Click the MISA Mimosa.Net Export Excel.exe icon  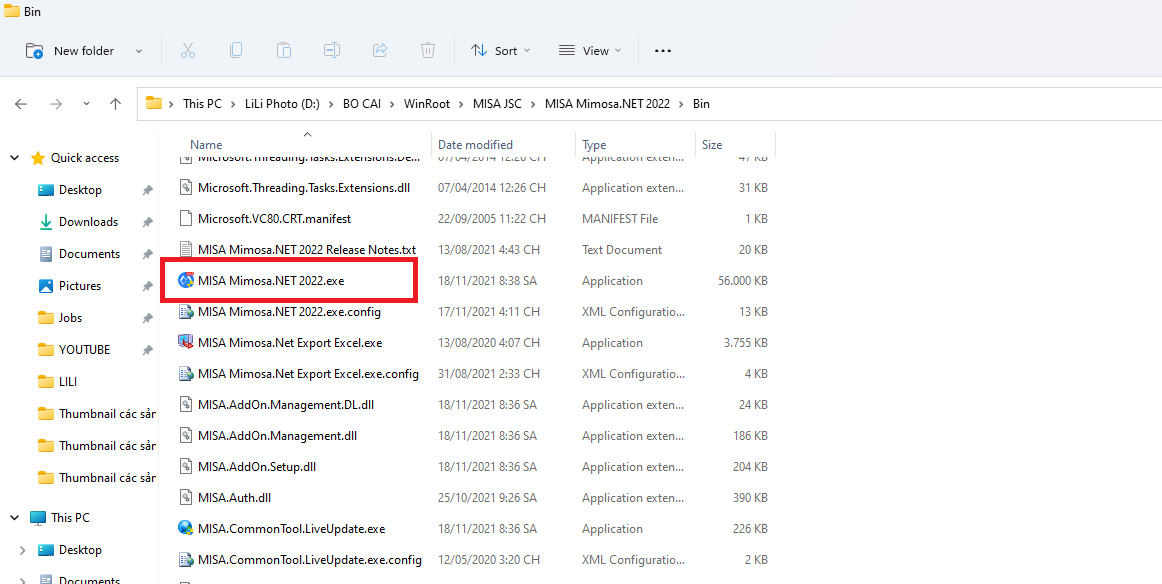185,342
